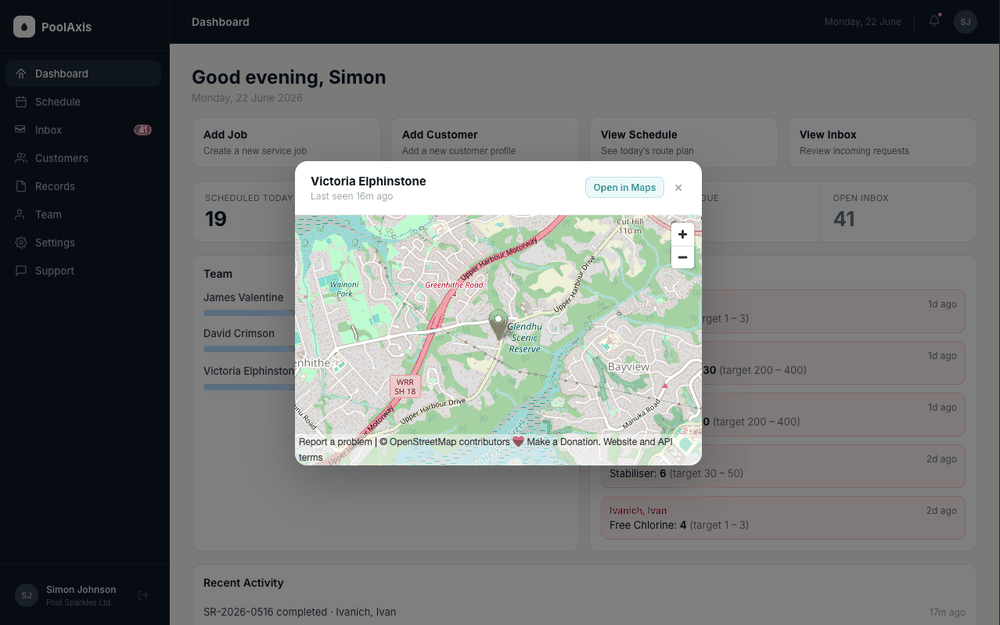The height and width of the screenshot is (625, 1000).
Task: Click the Settings gear icon
Action: click(x=21, y=242)
